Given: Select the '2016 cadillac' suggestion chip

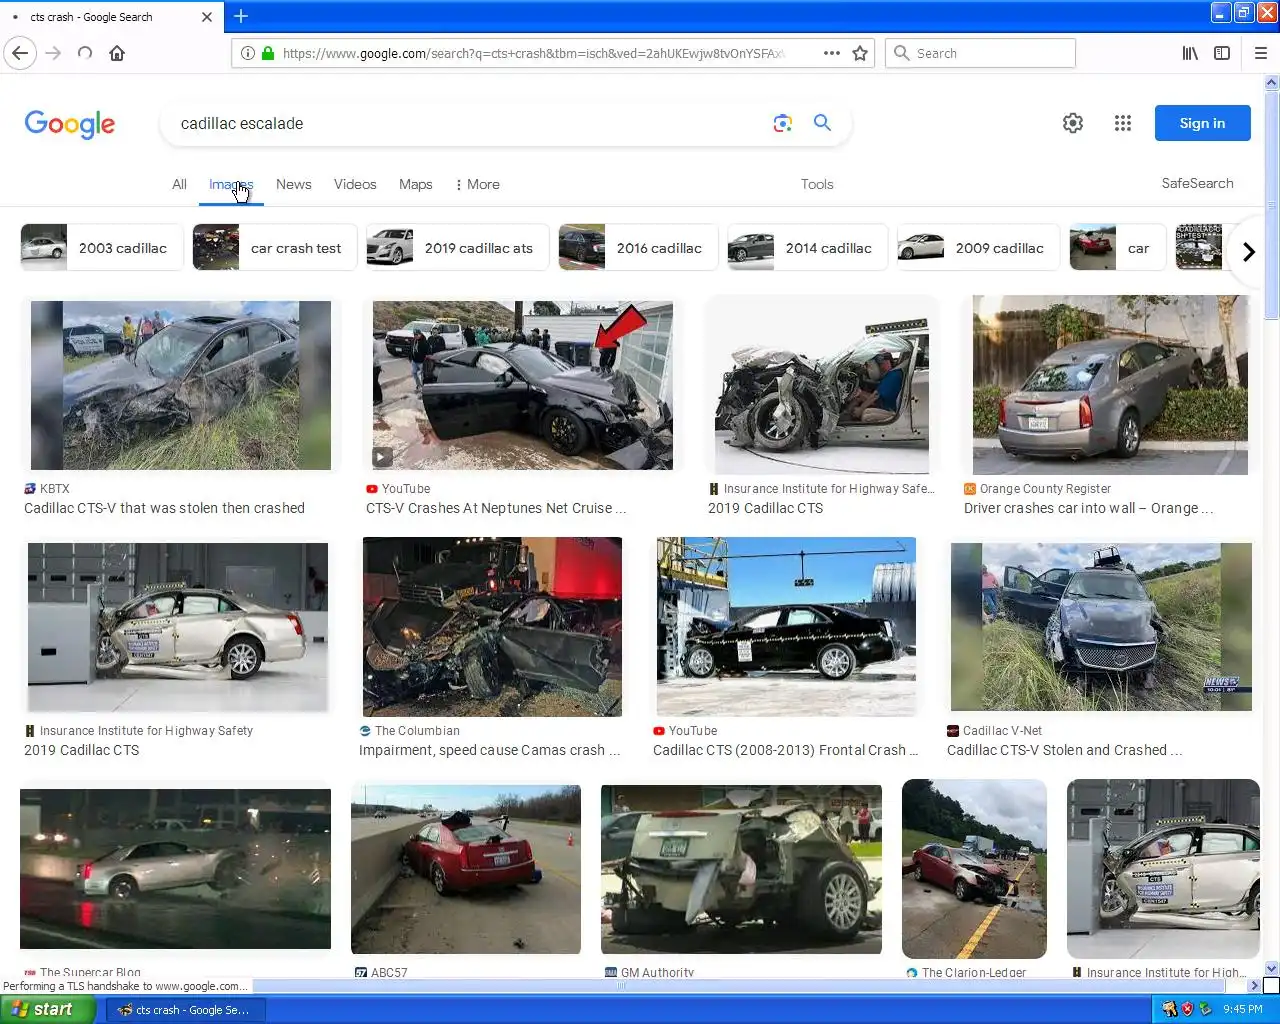Looking at the screenshot, I should (x=638, y=248).
